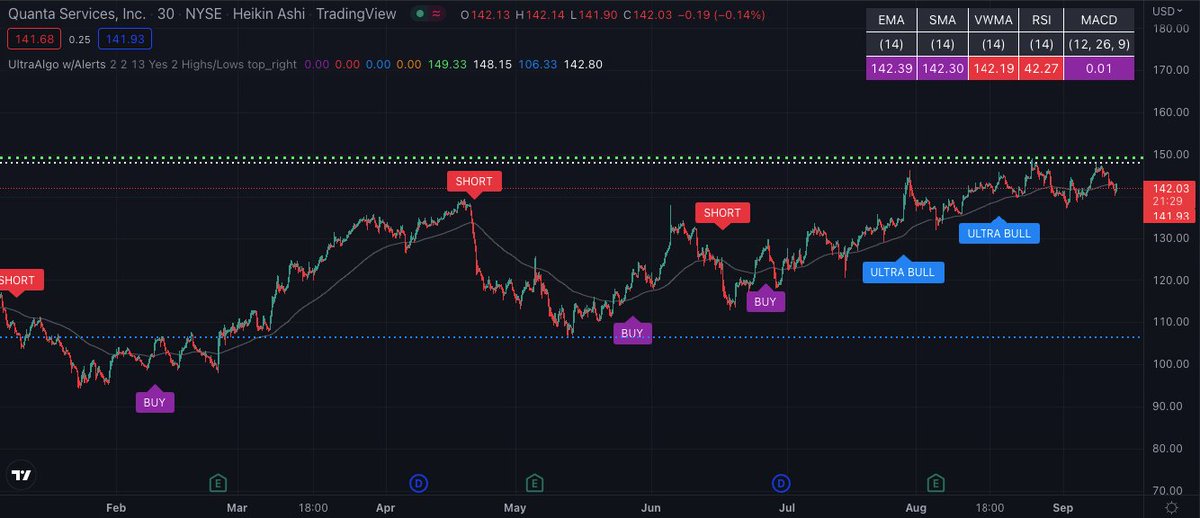1200x518 pixels.
Task: Open the earnings E marker near Mar
Action: click(217, 484)
